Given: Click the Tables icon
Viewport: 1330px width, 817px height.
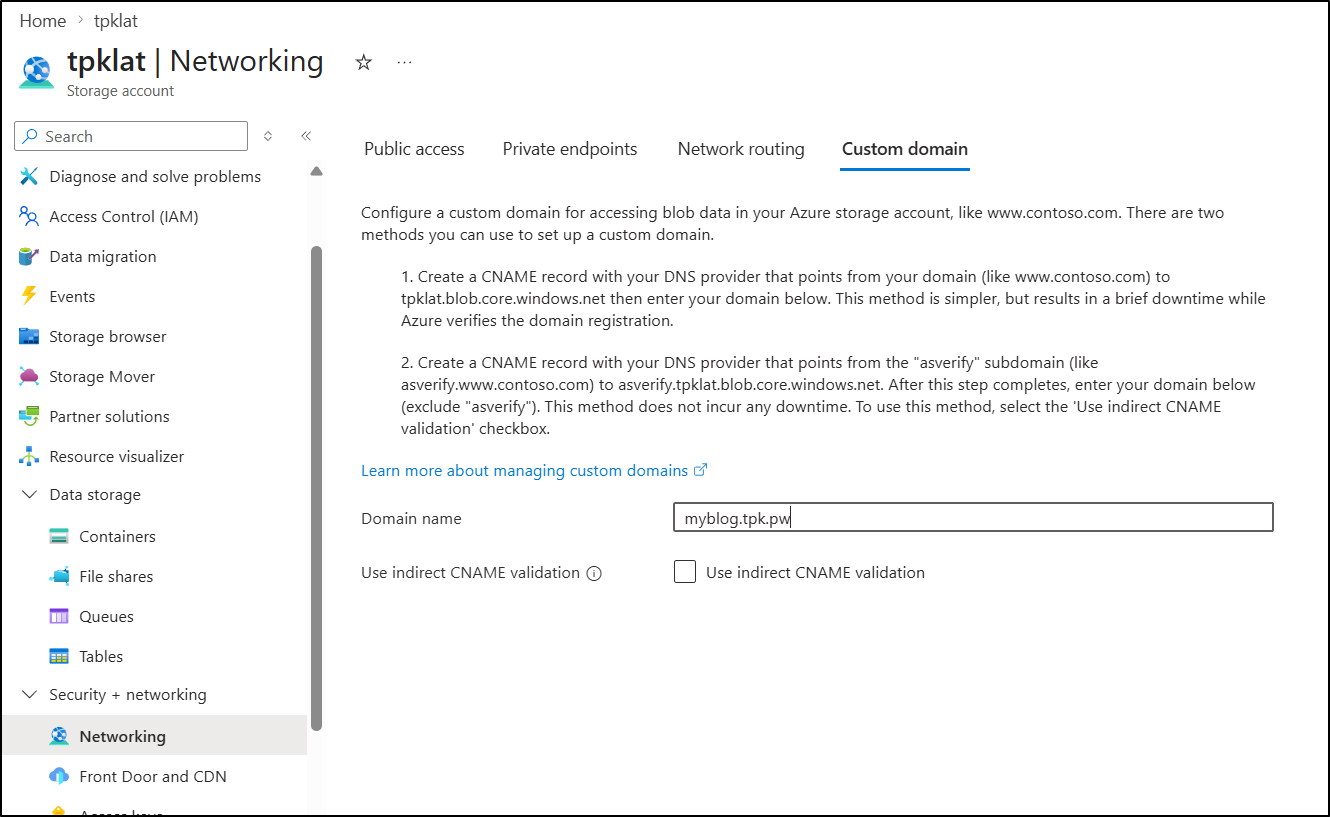Looking at the screenshot, I should click(x=59, y=656).
